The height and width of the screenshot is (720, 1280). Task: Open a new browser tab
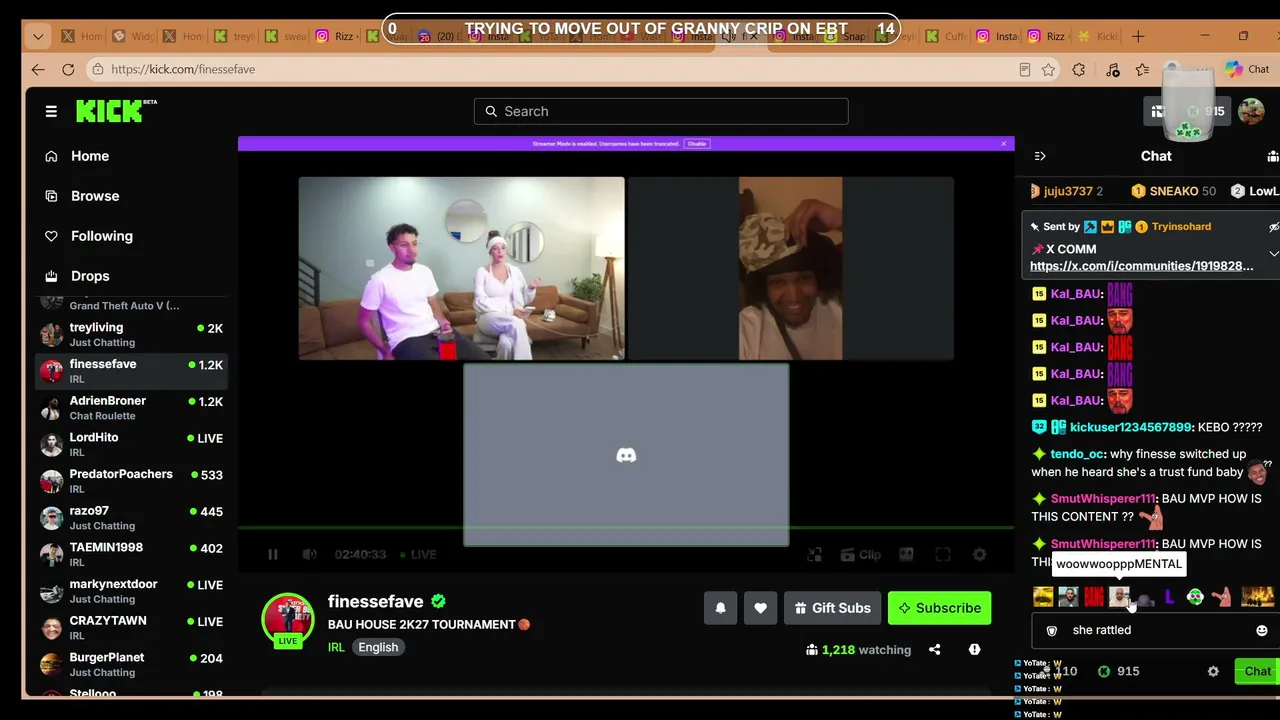(x=1137, y=36)
